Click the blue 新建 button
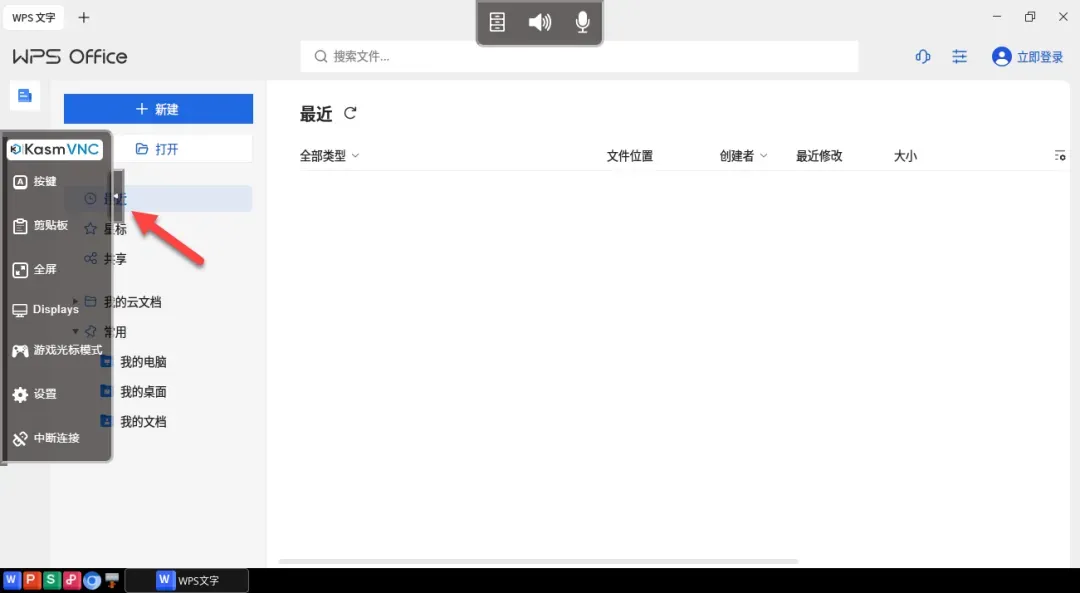Image resolution: width=1080 pixels, height=593 pixels. tap(158, 109)
